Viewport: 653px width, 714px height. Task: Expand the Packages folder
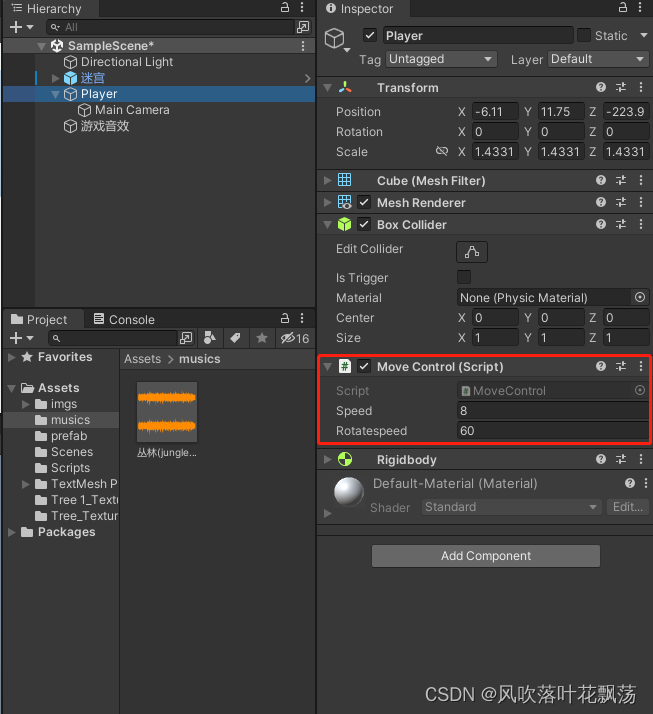tap(12, 532)
